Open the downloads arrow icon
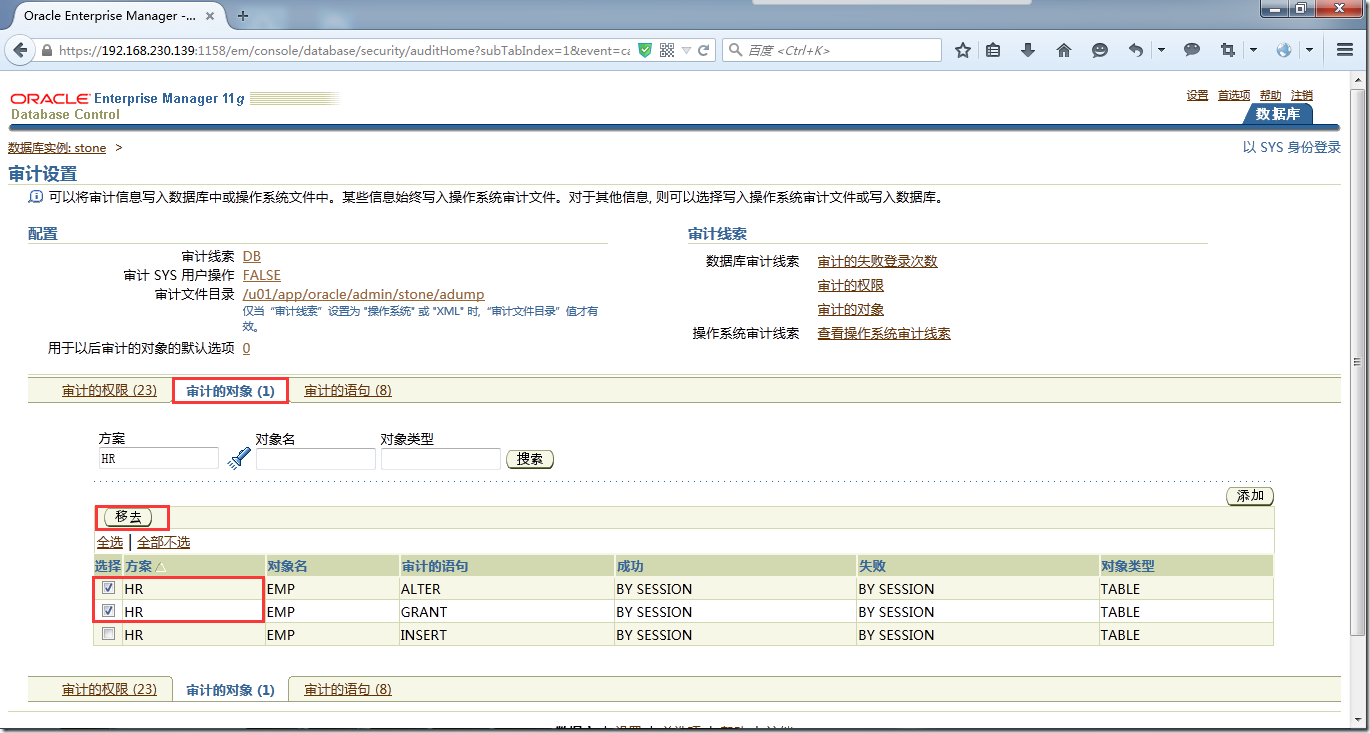Screen dimensions: 1370x733 (x=1028, y=50)
